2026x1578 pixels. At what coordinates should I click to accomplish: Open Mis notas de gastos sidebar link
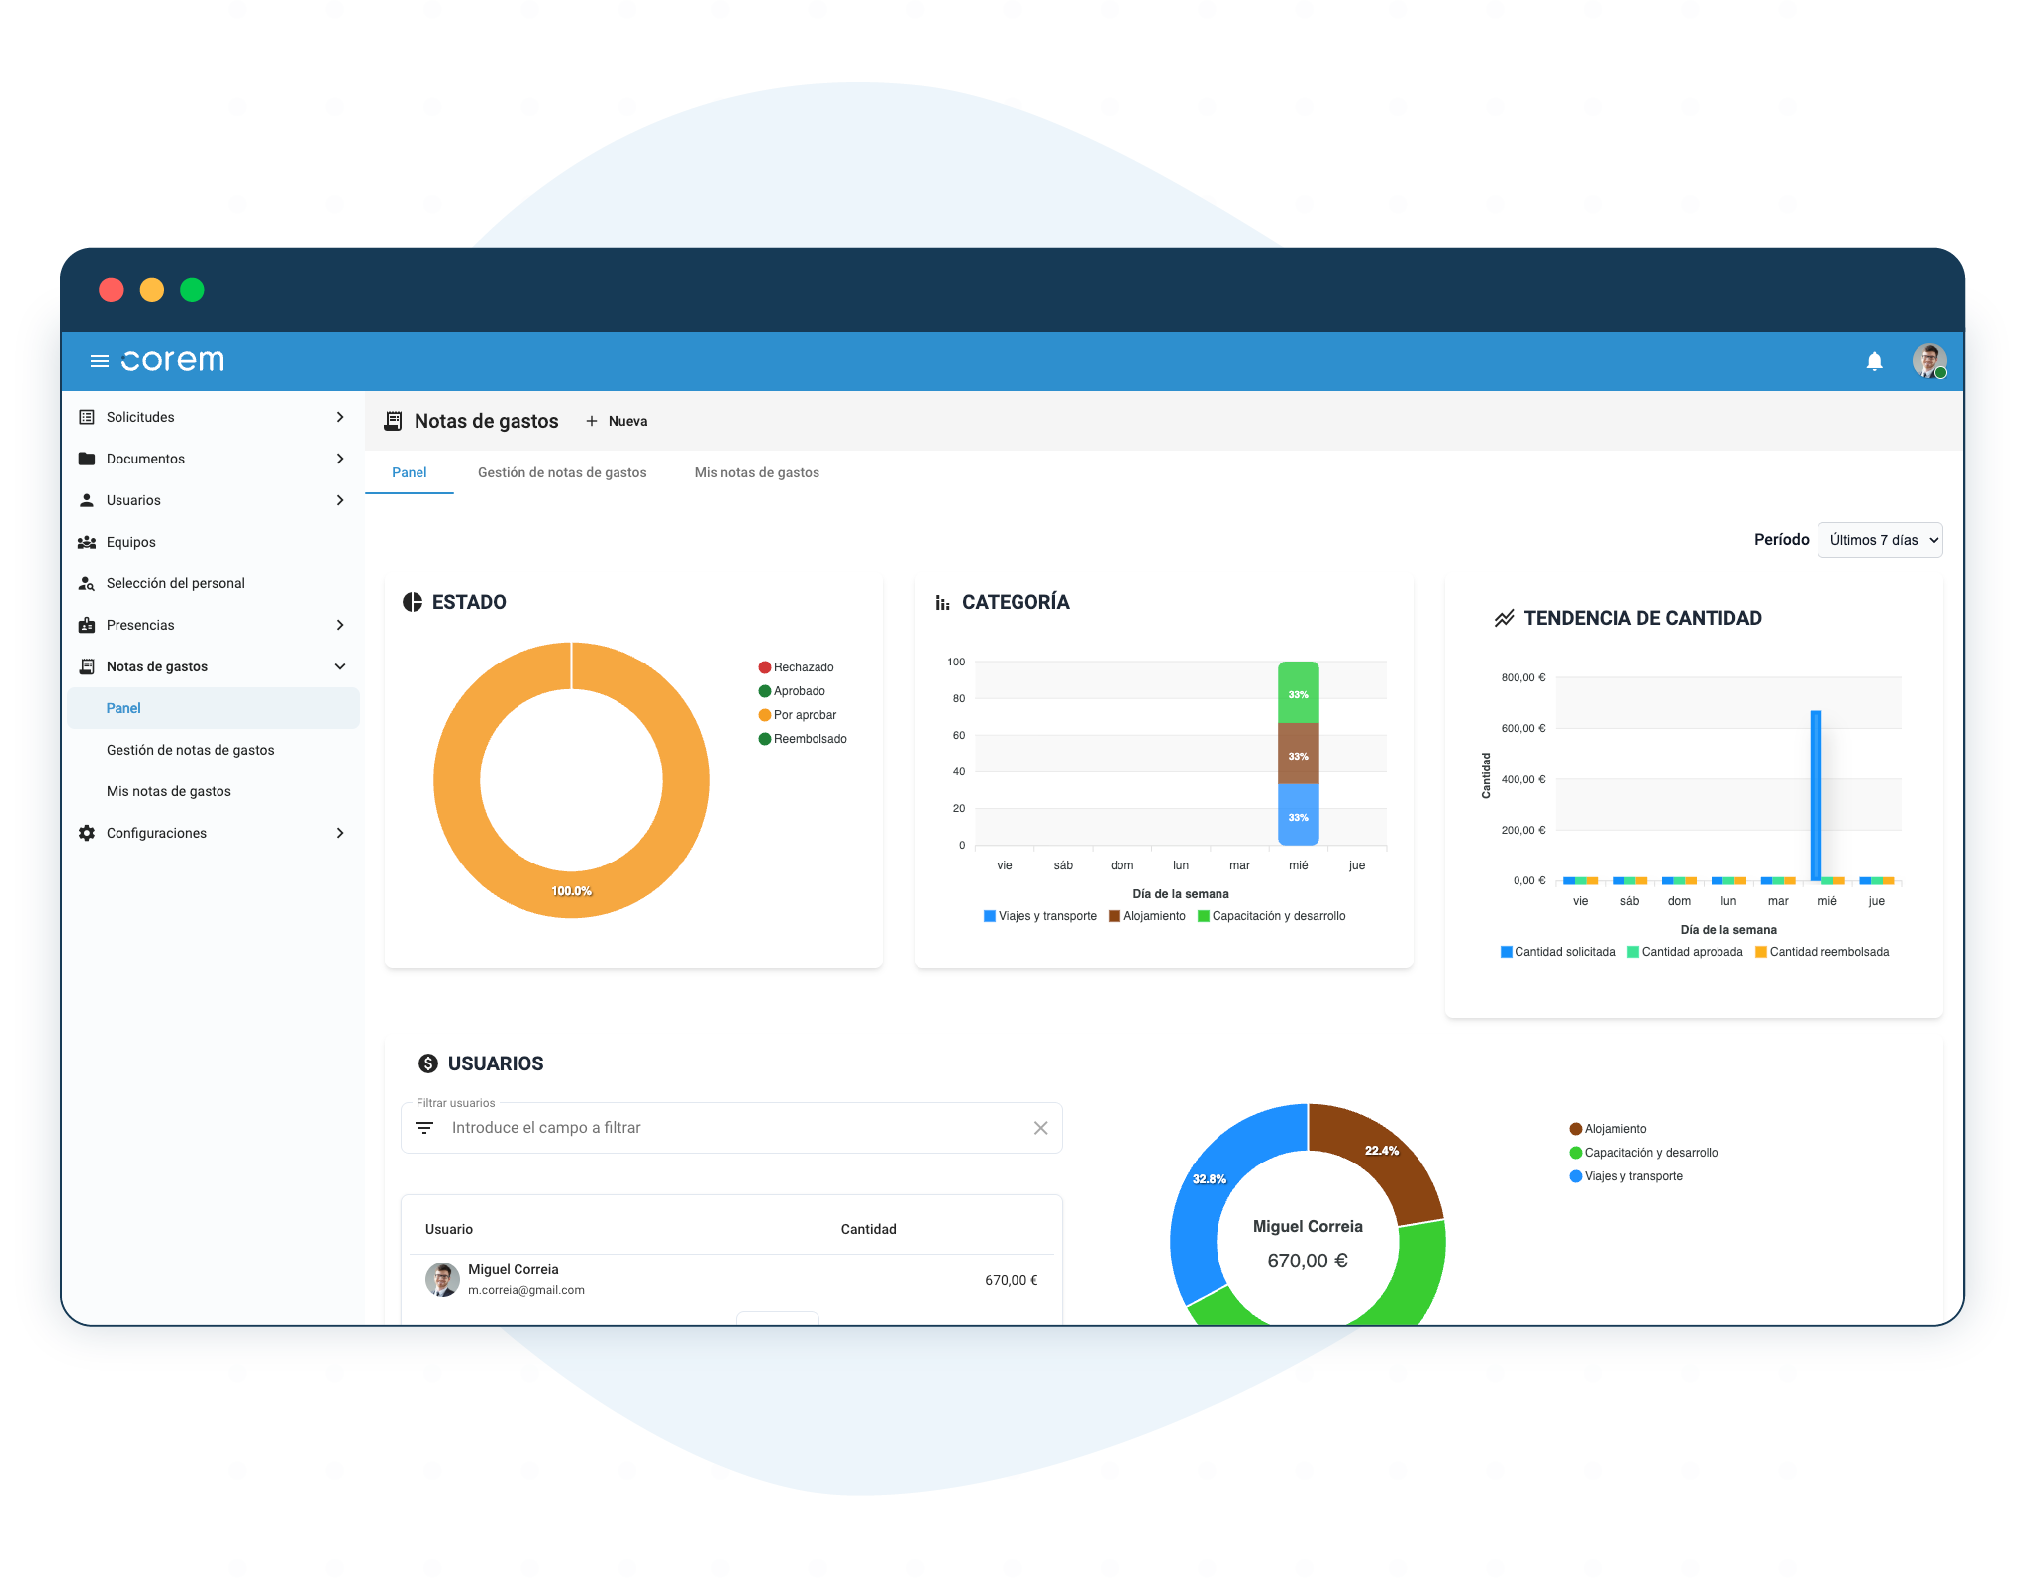click(x=169, y=791)
